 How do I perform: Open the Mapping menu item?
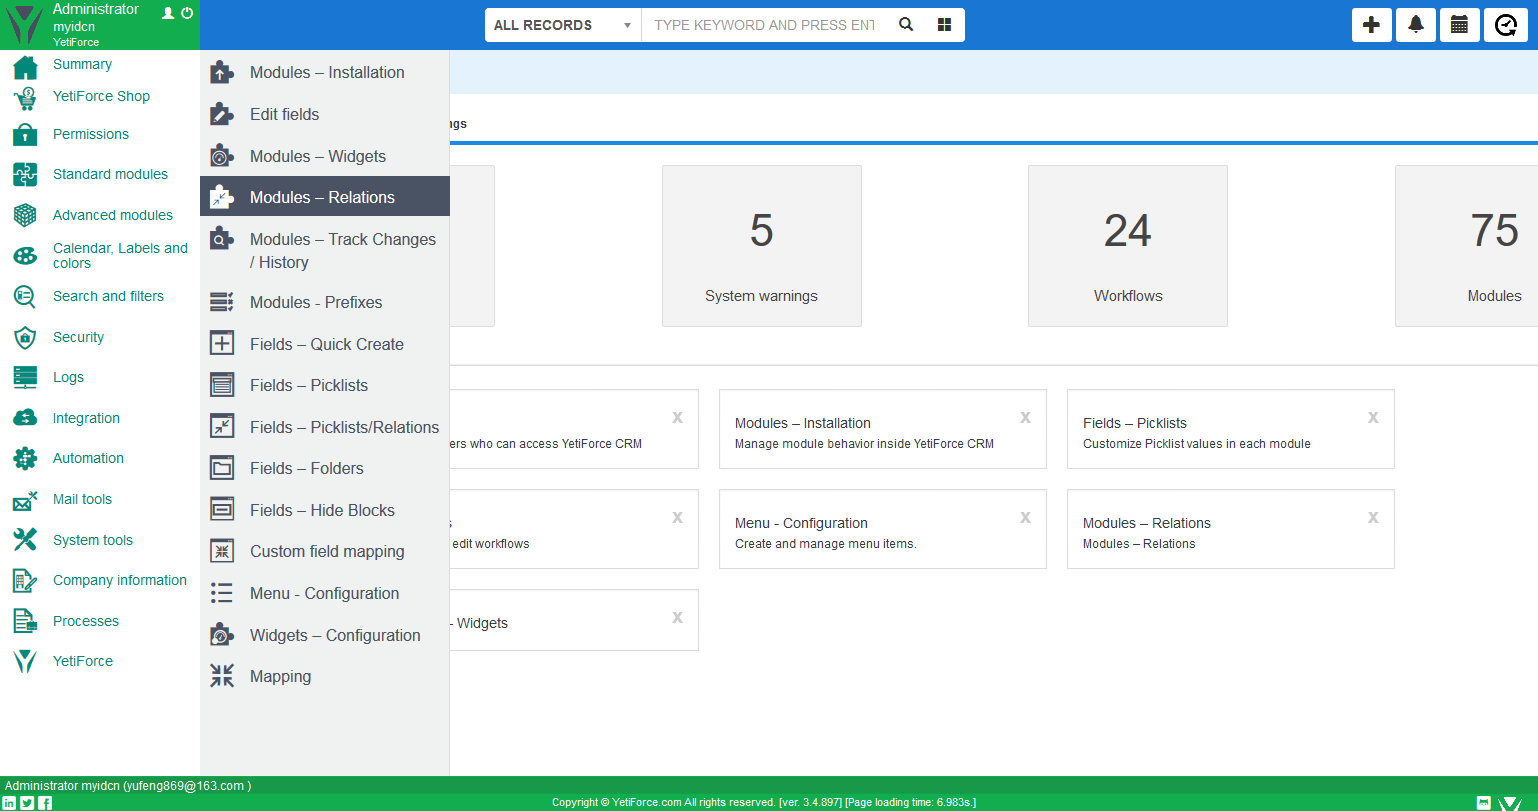pos(325,676)
